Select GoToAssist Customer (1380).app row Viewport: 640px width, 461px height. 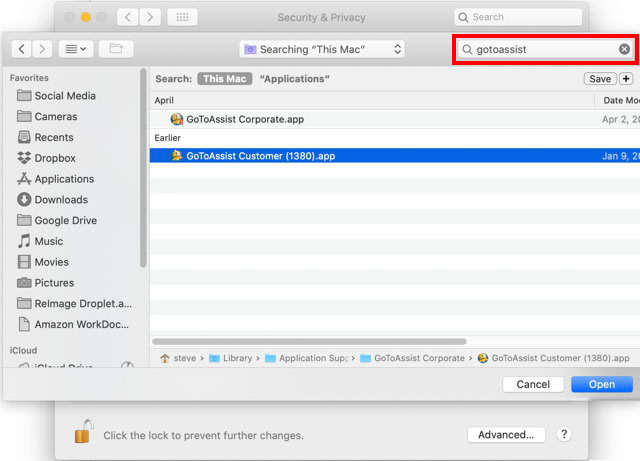(395, 156)
